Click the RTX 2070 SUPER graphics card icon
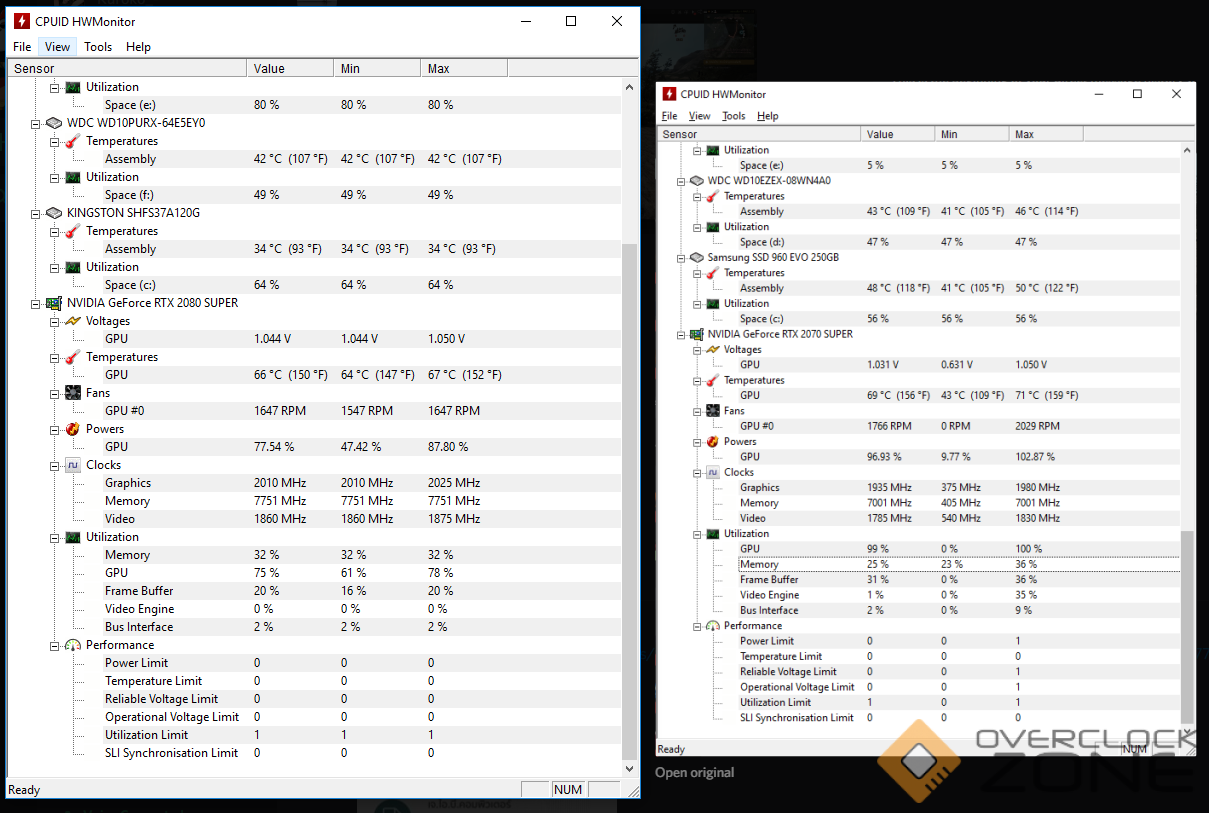Image resolution: width=1209 pixels, height=813 pixels. tap(696, 334)
